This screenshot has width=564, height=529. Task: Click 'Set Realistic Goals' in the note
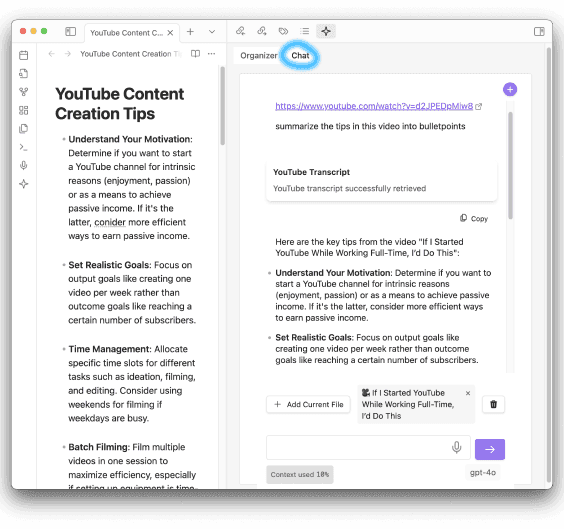[x=109, y=265]
